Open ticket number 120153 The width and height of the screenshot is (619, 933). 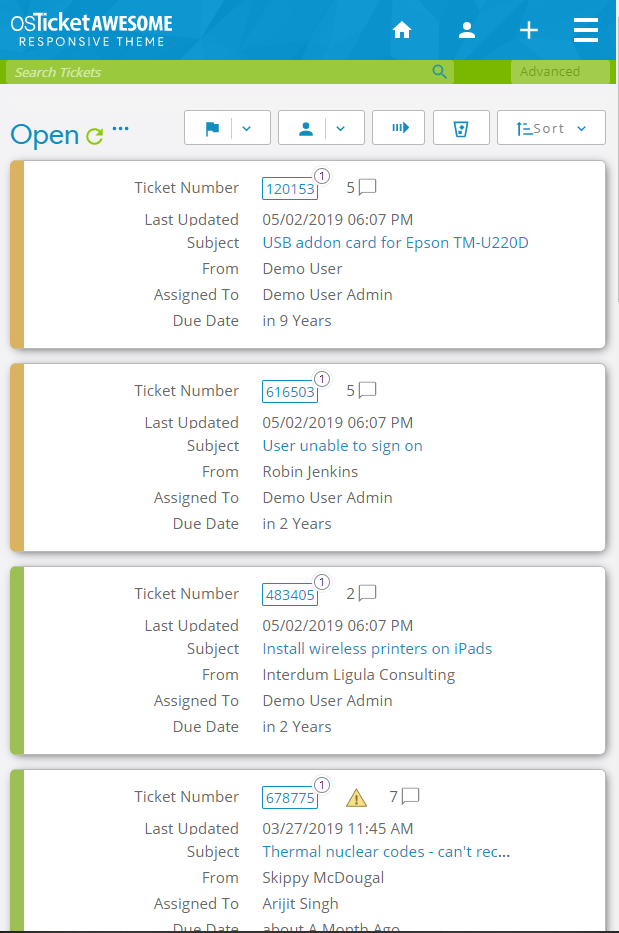pos(289,189)
